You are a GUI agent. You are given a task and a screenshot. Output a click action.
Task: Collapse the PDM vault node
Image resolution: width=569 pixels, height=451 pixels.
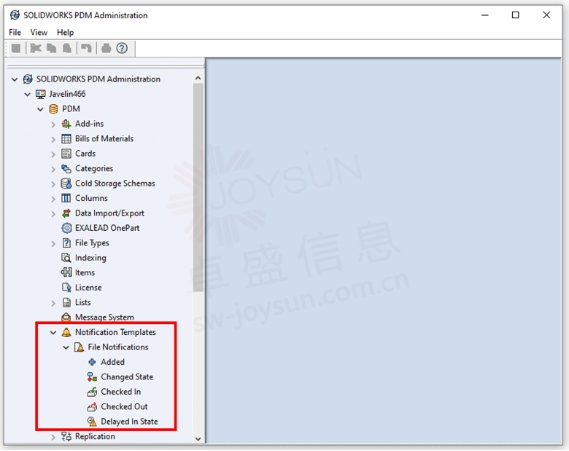[x=40, y=109]
